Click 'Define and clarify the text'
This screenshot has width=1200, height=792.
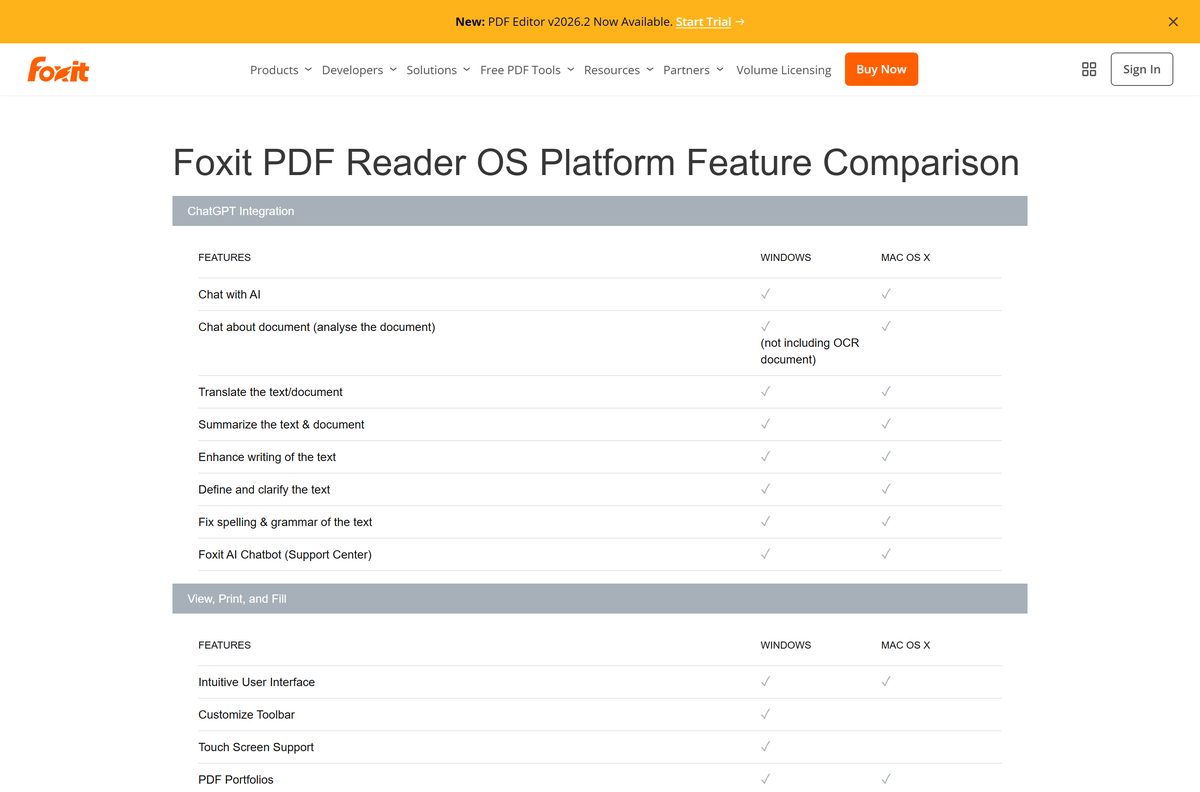tap(264, 489)
